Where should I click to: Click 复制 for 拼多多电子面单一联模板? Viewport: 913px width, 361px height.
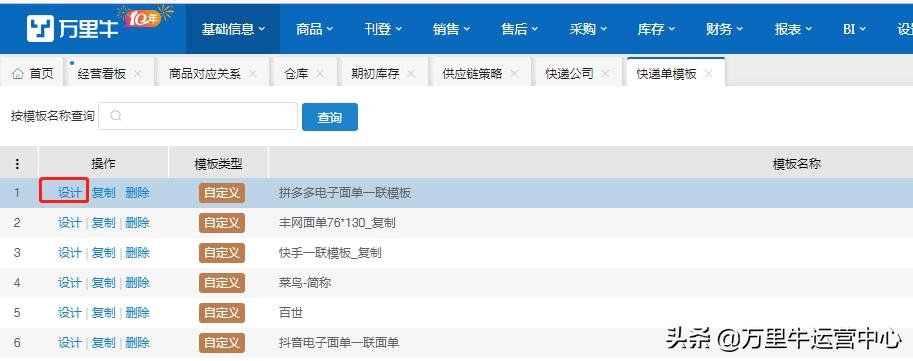[104, 193]
